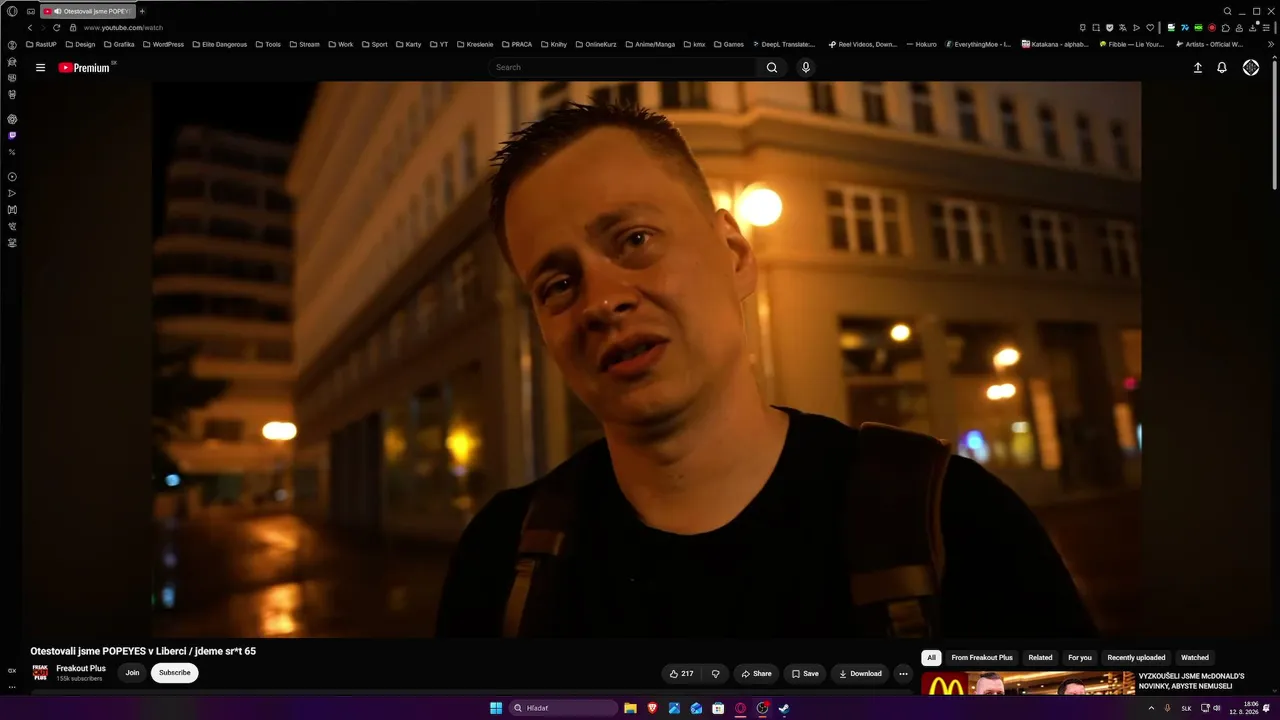
Task: Launch Steam from the taskbar
Action: (x=784, y=708)
